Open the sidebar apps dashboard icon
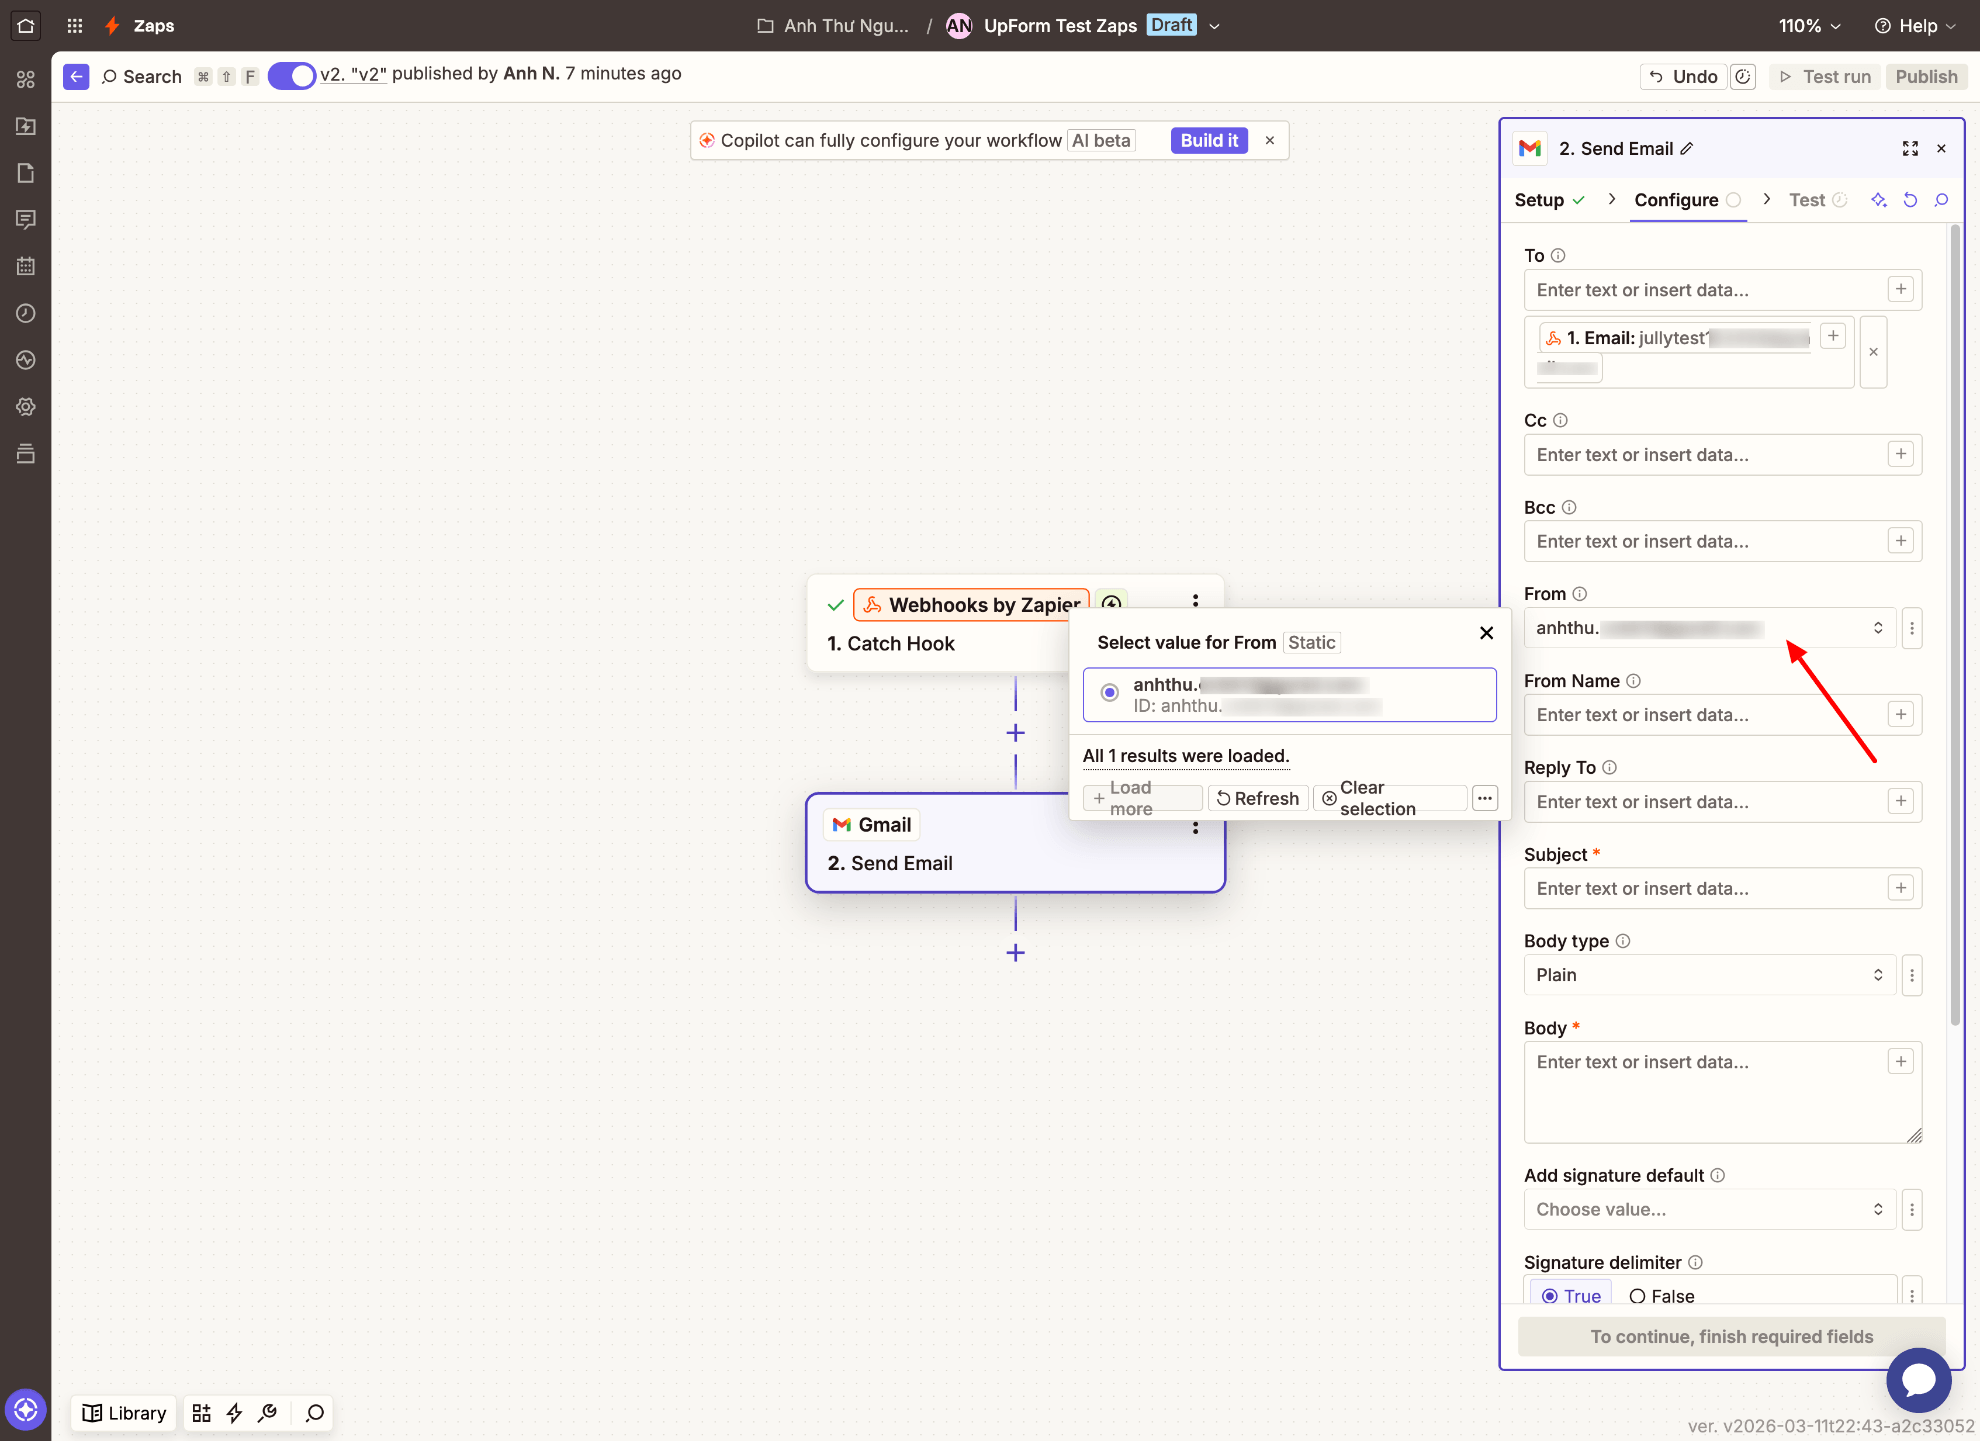Viewport: 1980px width, 1441px height. pyautogui.click(x=26, y=79)
